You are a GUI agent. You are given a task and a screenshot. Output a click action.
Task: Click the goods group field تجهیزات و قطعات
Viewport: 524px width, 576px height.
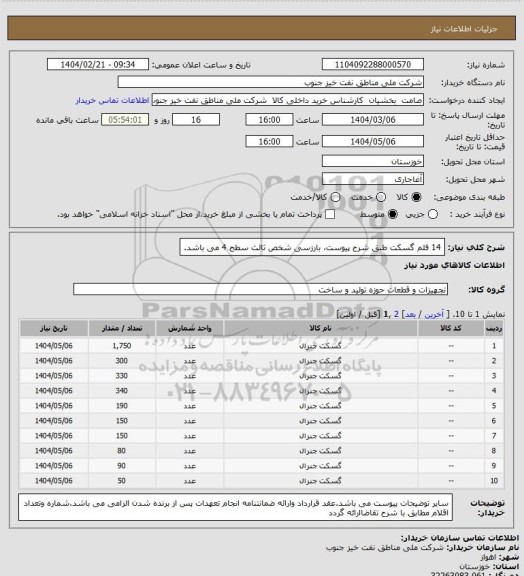pyautogui.click(x=260, y=289)
